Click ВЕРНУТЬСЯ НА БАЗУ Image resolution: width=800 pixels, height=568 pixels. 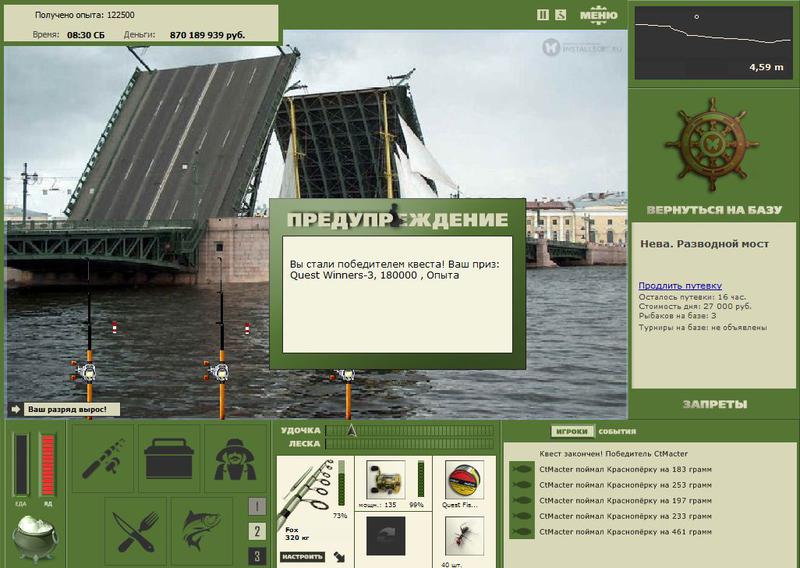click(x=714, y=210)
